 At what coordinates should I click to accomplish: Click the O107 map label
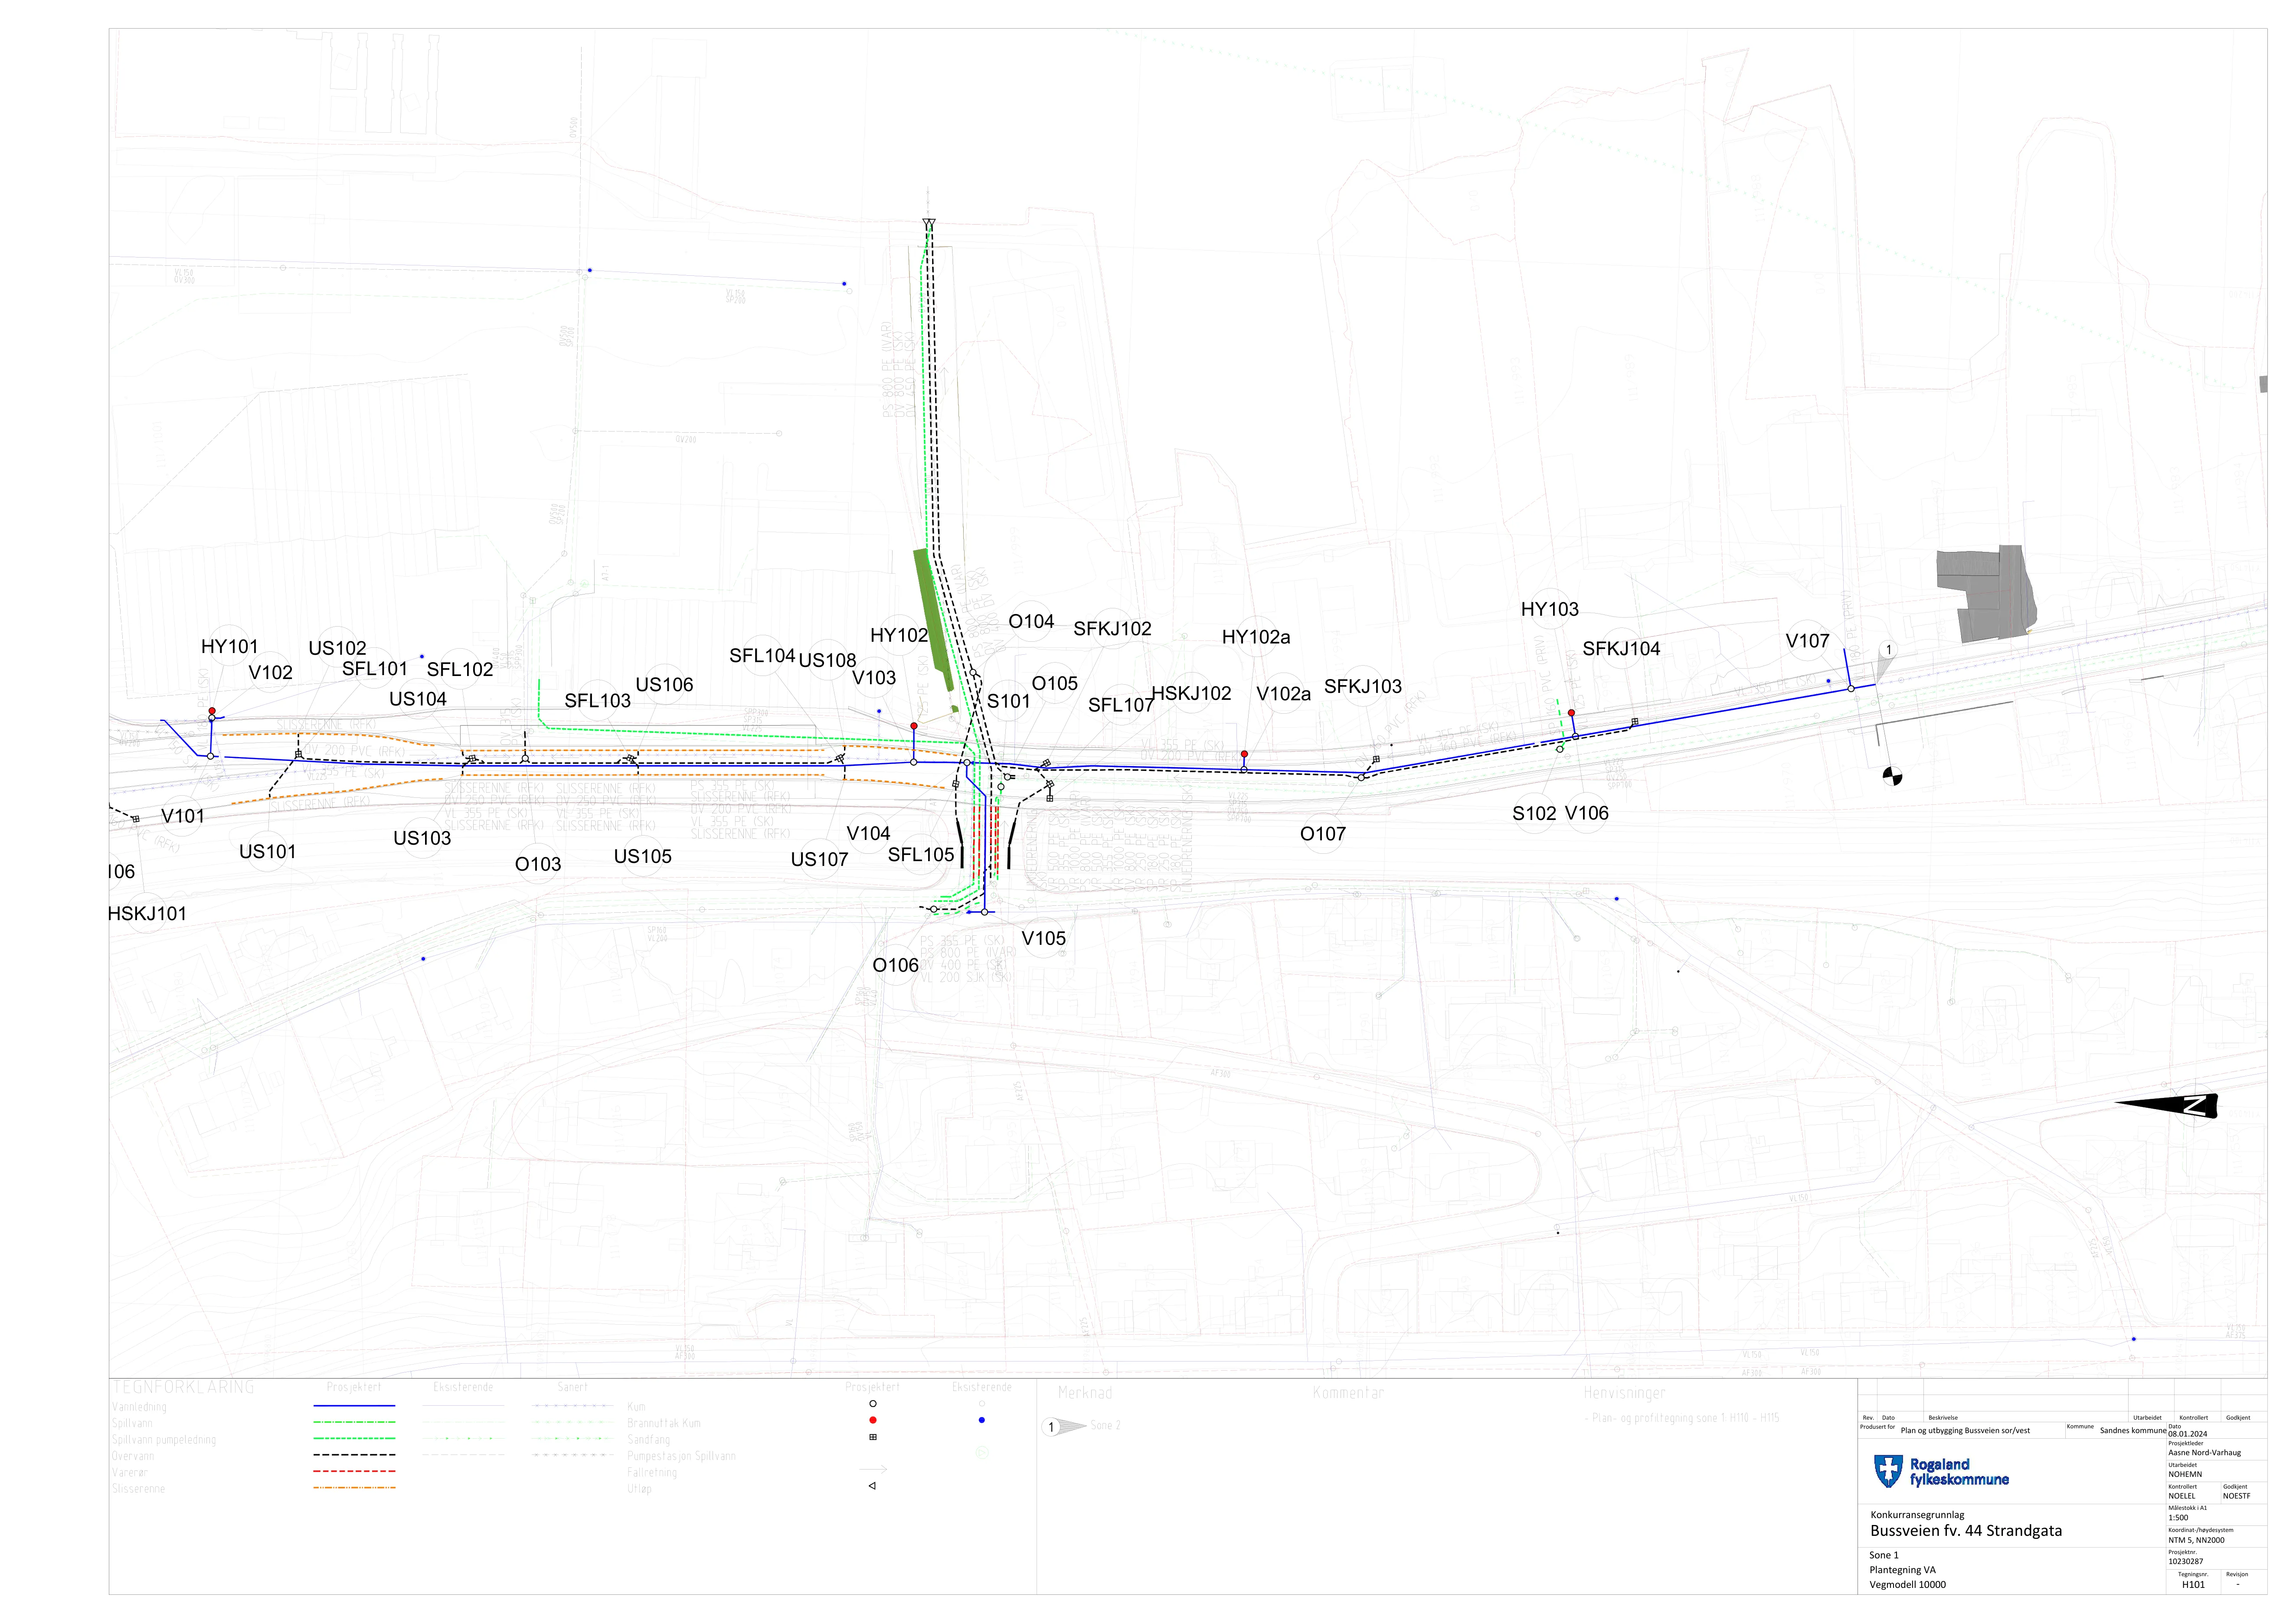(x=1323, y=834)
